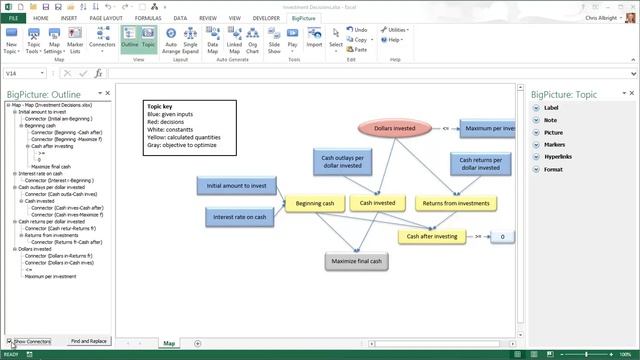Select Single Expand layout
This screenshot has height=360, width=640.
[x=190, y=41]
